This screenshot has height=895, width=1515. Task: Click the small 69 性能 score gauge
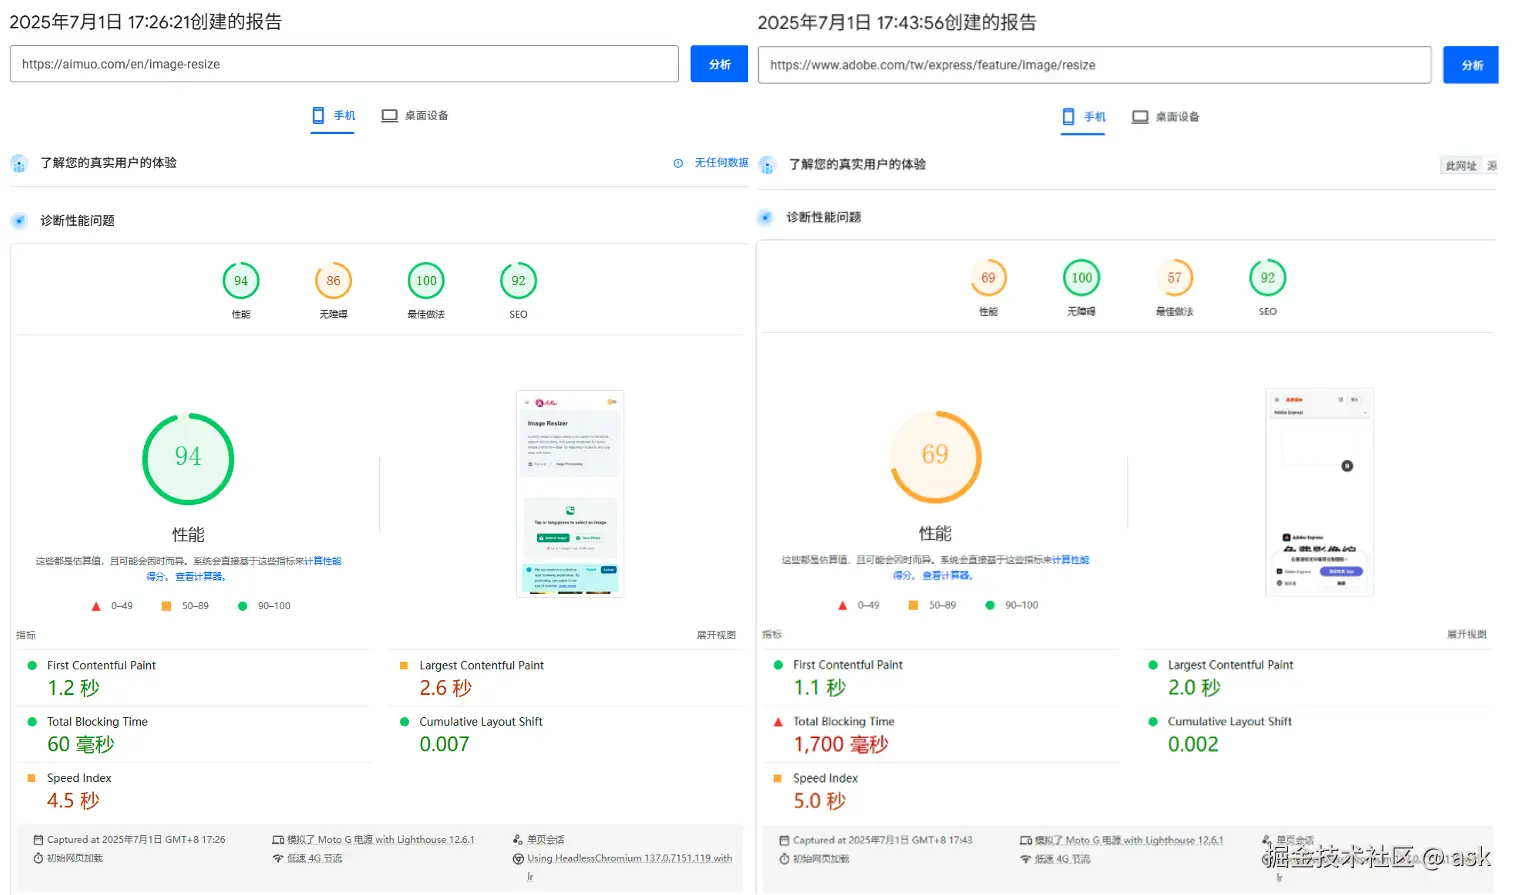tap(988, 278)
